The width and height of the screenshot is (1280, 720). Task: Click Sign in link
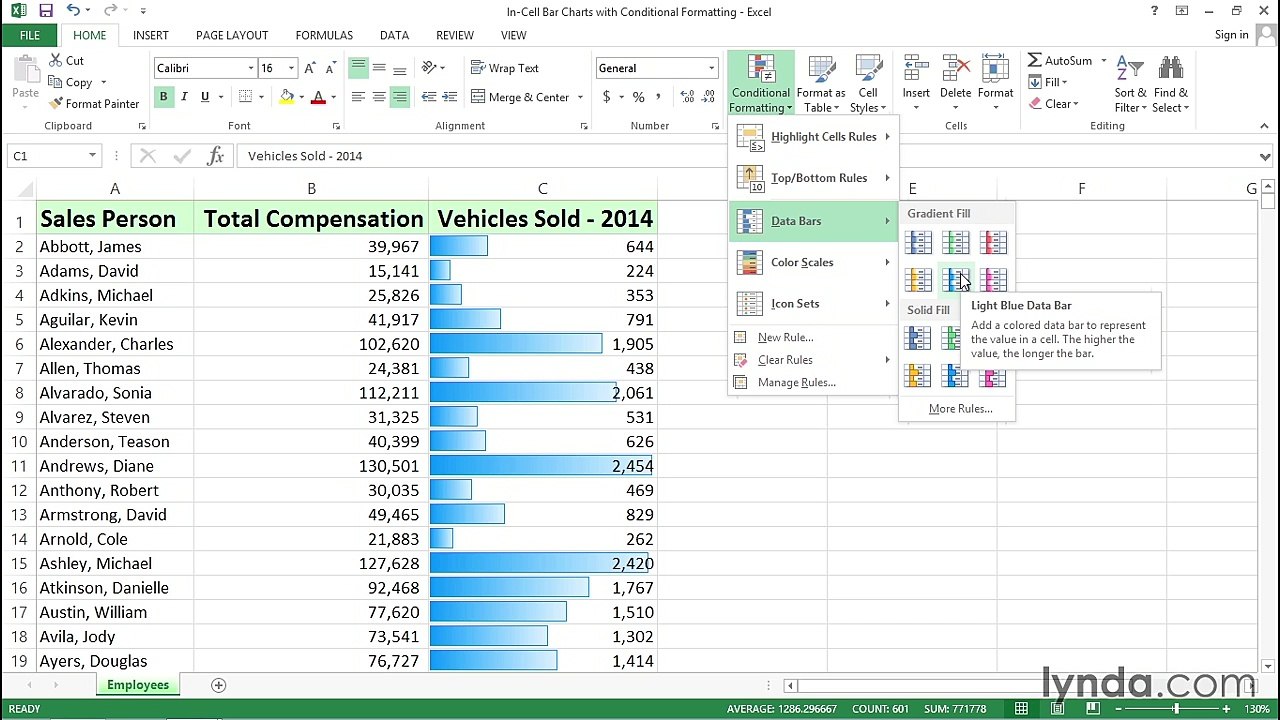tap(1232, 35)
